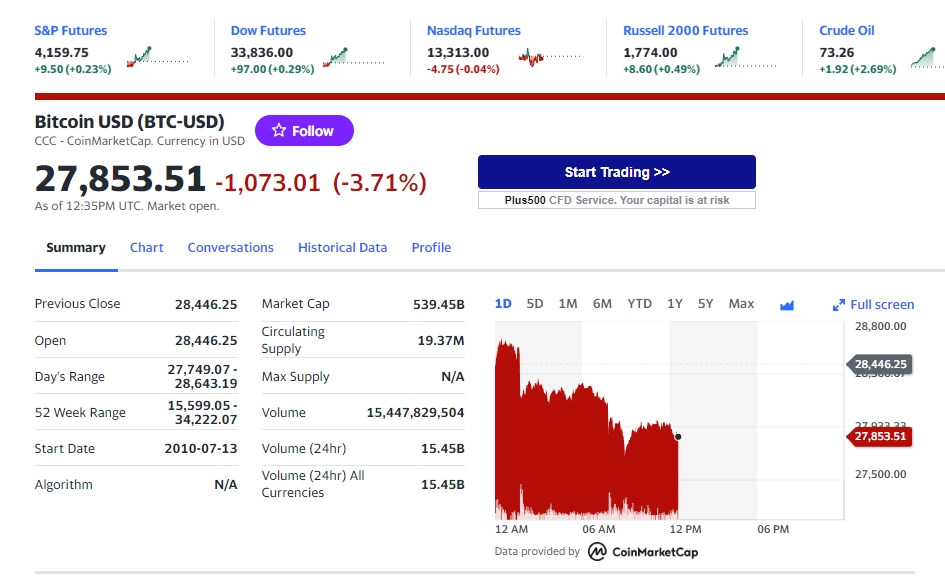Image resolution: width=945 pixels, height=587 pixels.
Task: Click the 27,853.51 red price label on chart
Action: pyautogui.click(x=880, y=436)
